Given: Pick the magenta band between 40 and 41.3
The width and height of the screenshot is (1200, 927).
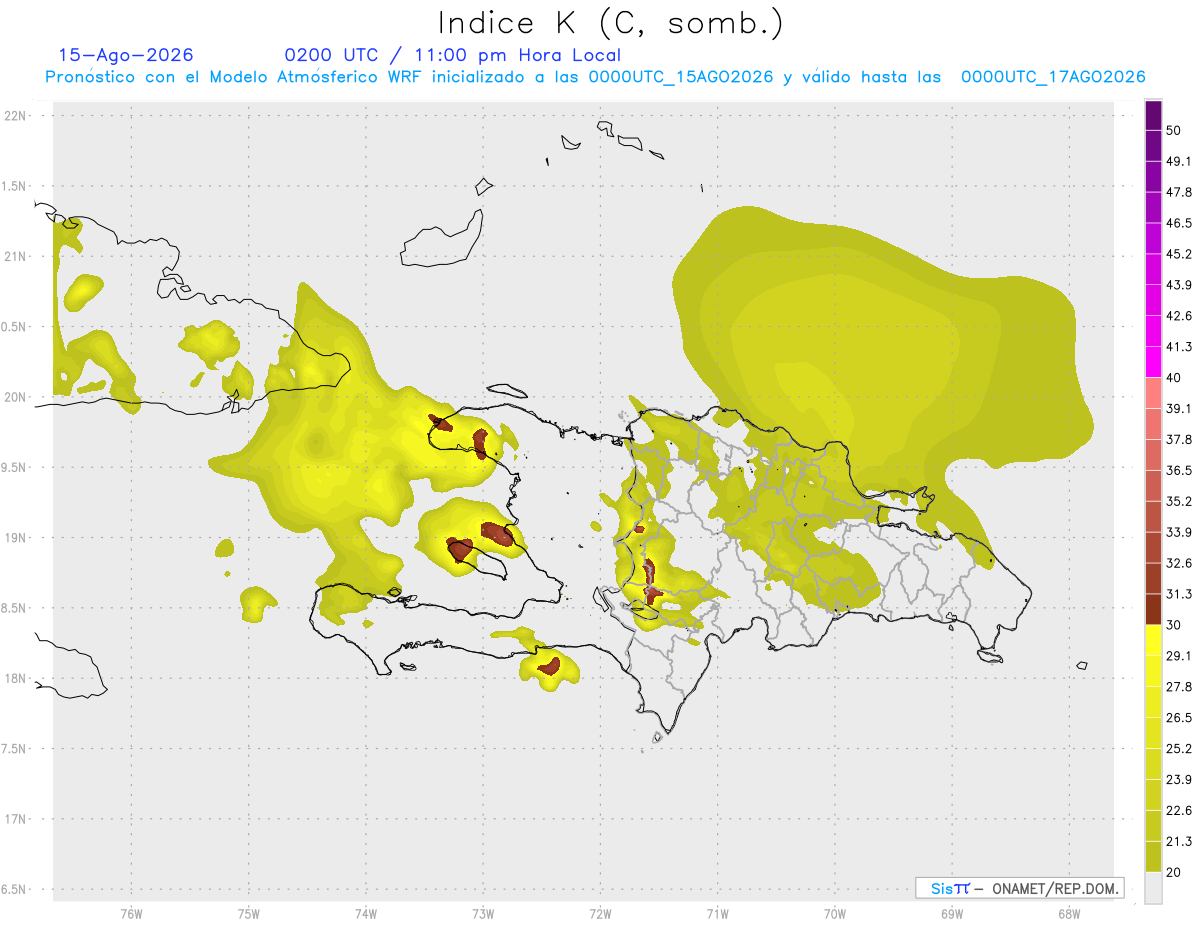Looking at the screenshot, I should pyautogui.click(x=1153, y=361).
